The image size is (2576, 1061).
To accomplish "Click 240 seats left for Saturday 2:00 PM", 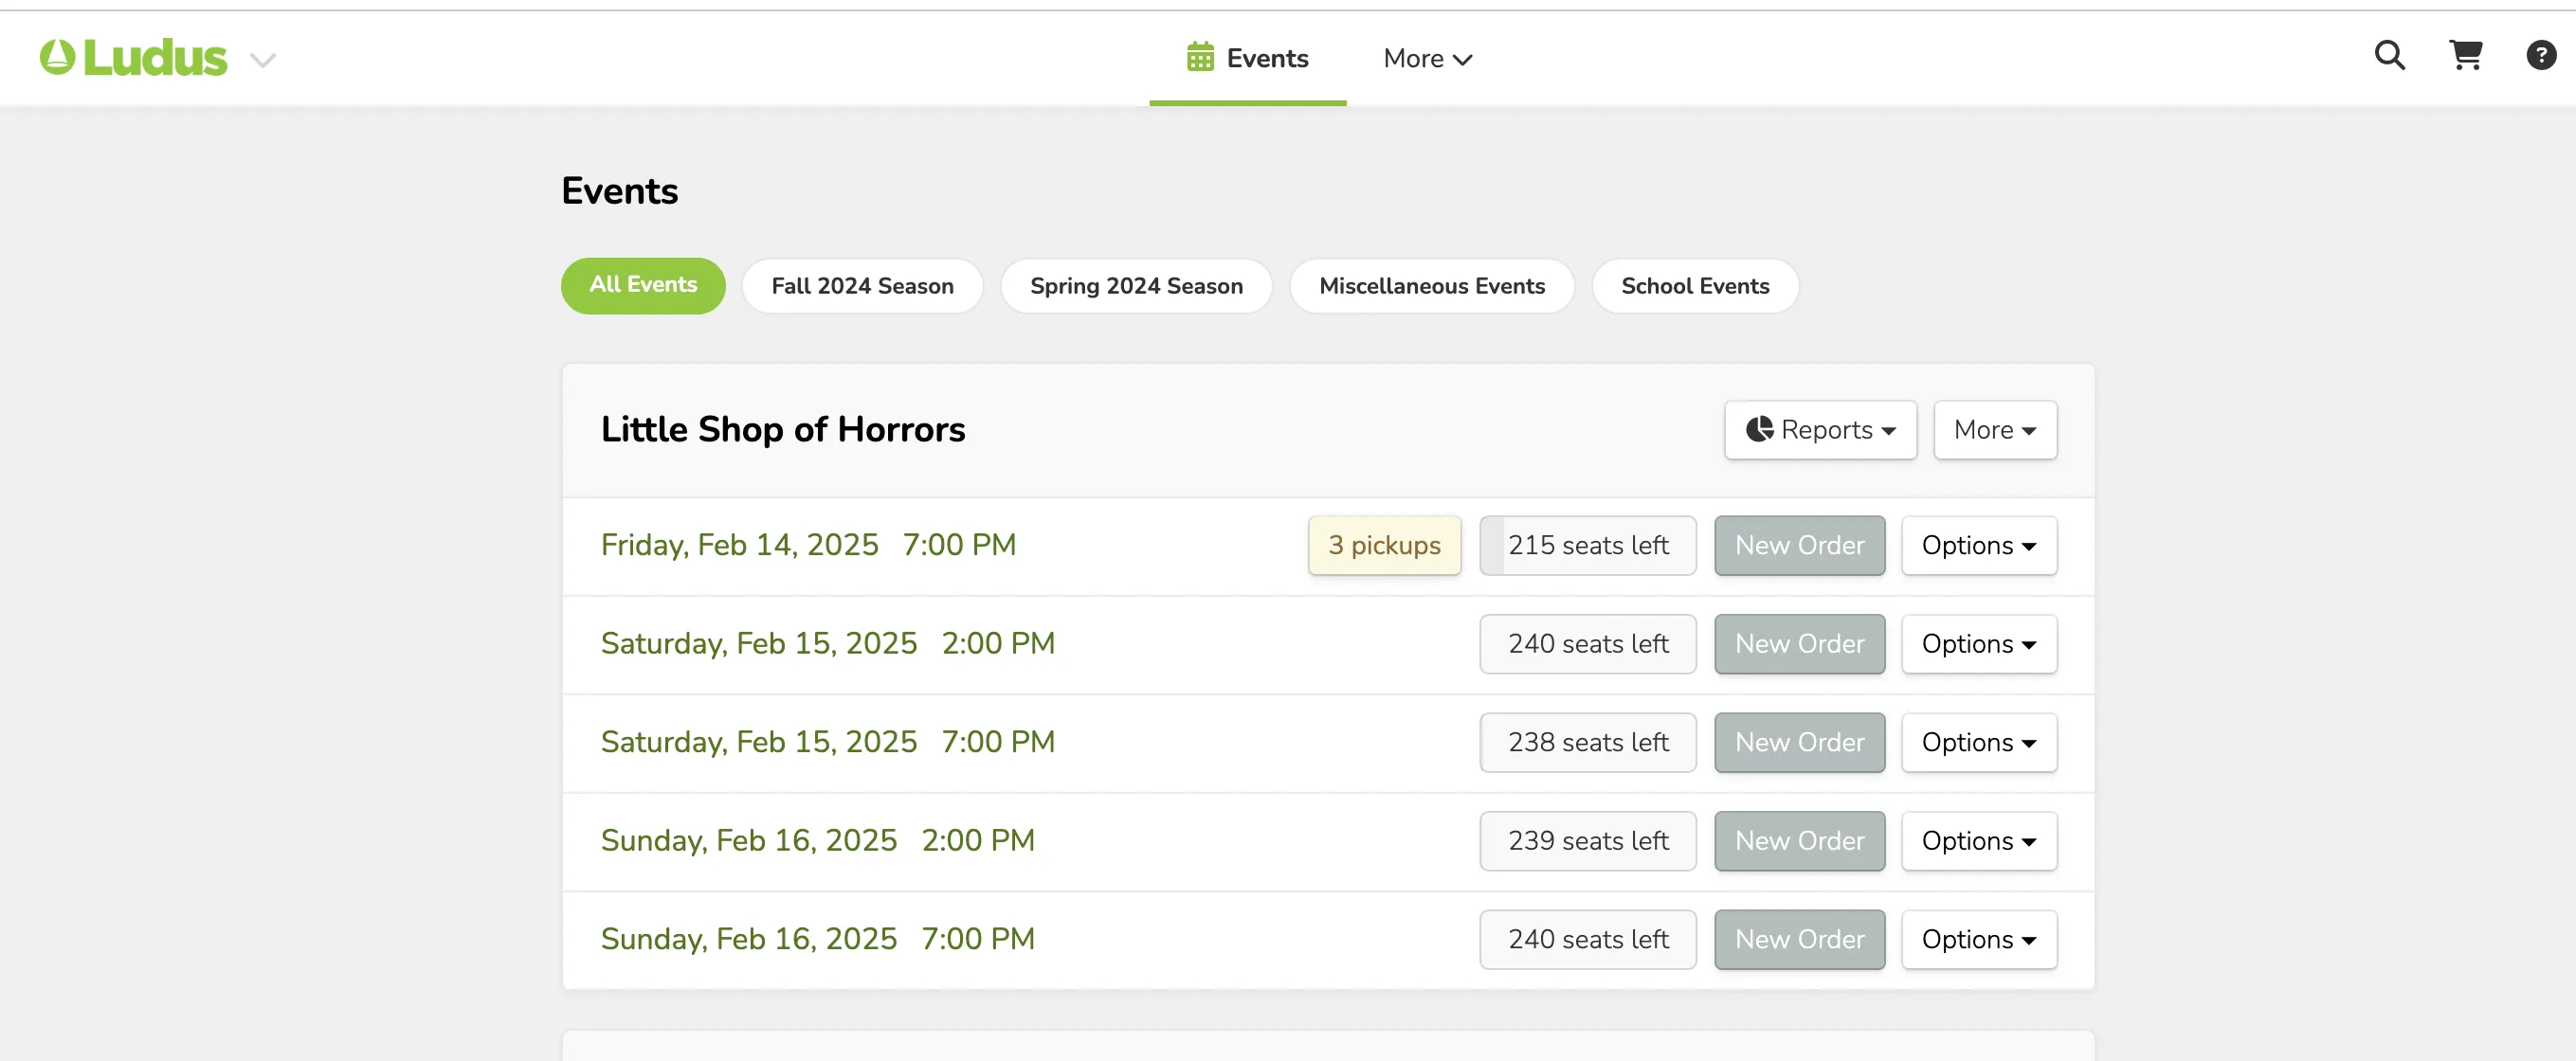I will tap(1588, 644).
